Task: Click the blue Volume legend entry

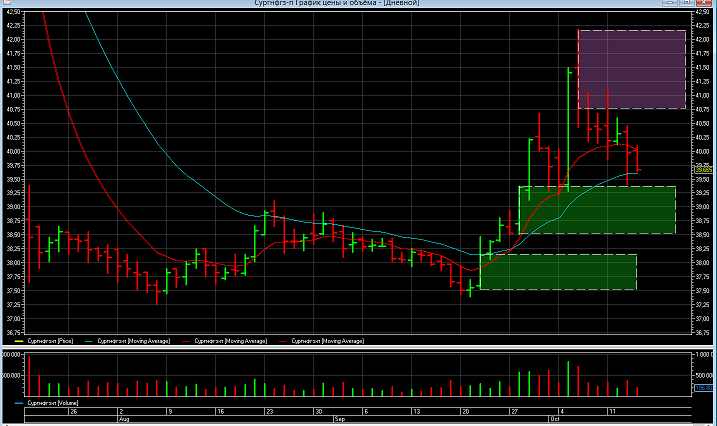Action: tap(47, 403)
